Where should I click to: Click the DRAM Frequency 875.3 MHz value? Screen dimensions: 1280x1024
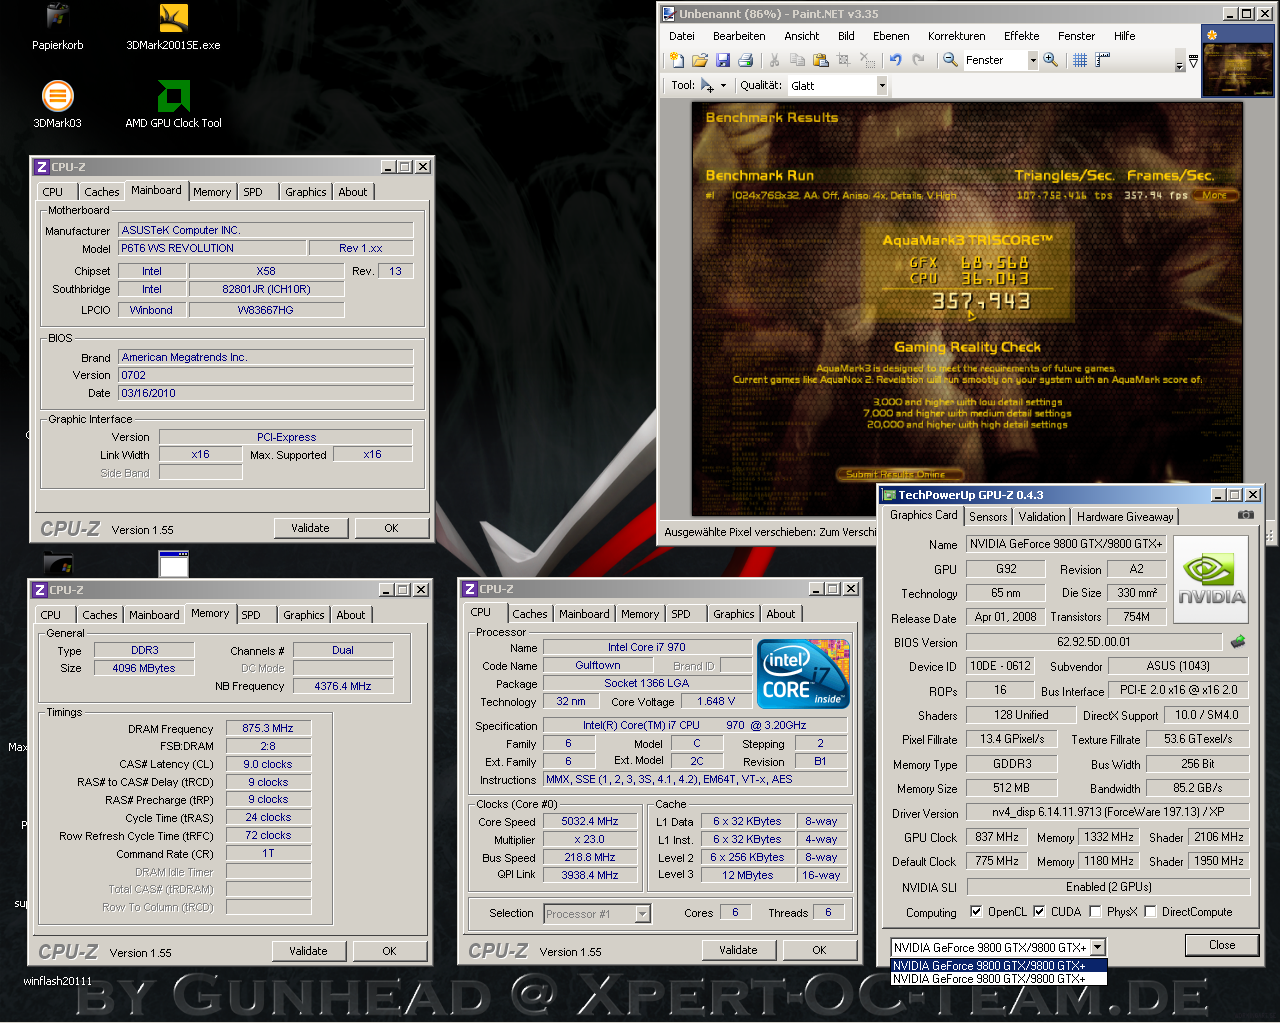pyautogui.click(x=268, y=728)
